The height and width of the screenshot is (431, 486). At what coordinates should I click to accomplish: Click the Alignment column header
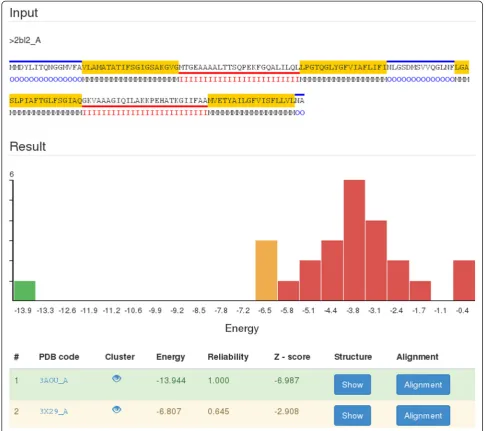coord(417,357)
